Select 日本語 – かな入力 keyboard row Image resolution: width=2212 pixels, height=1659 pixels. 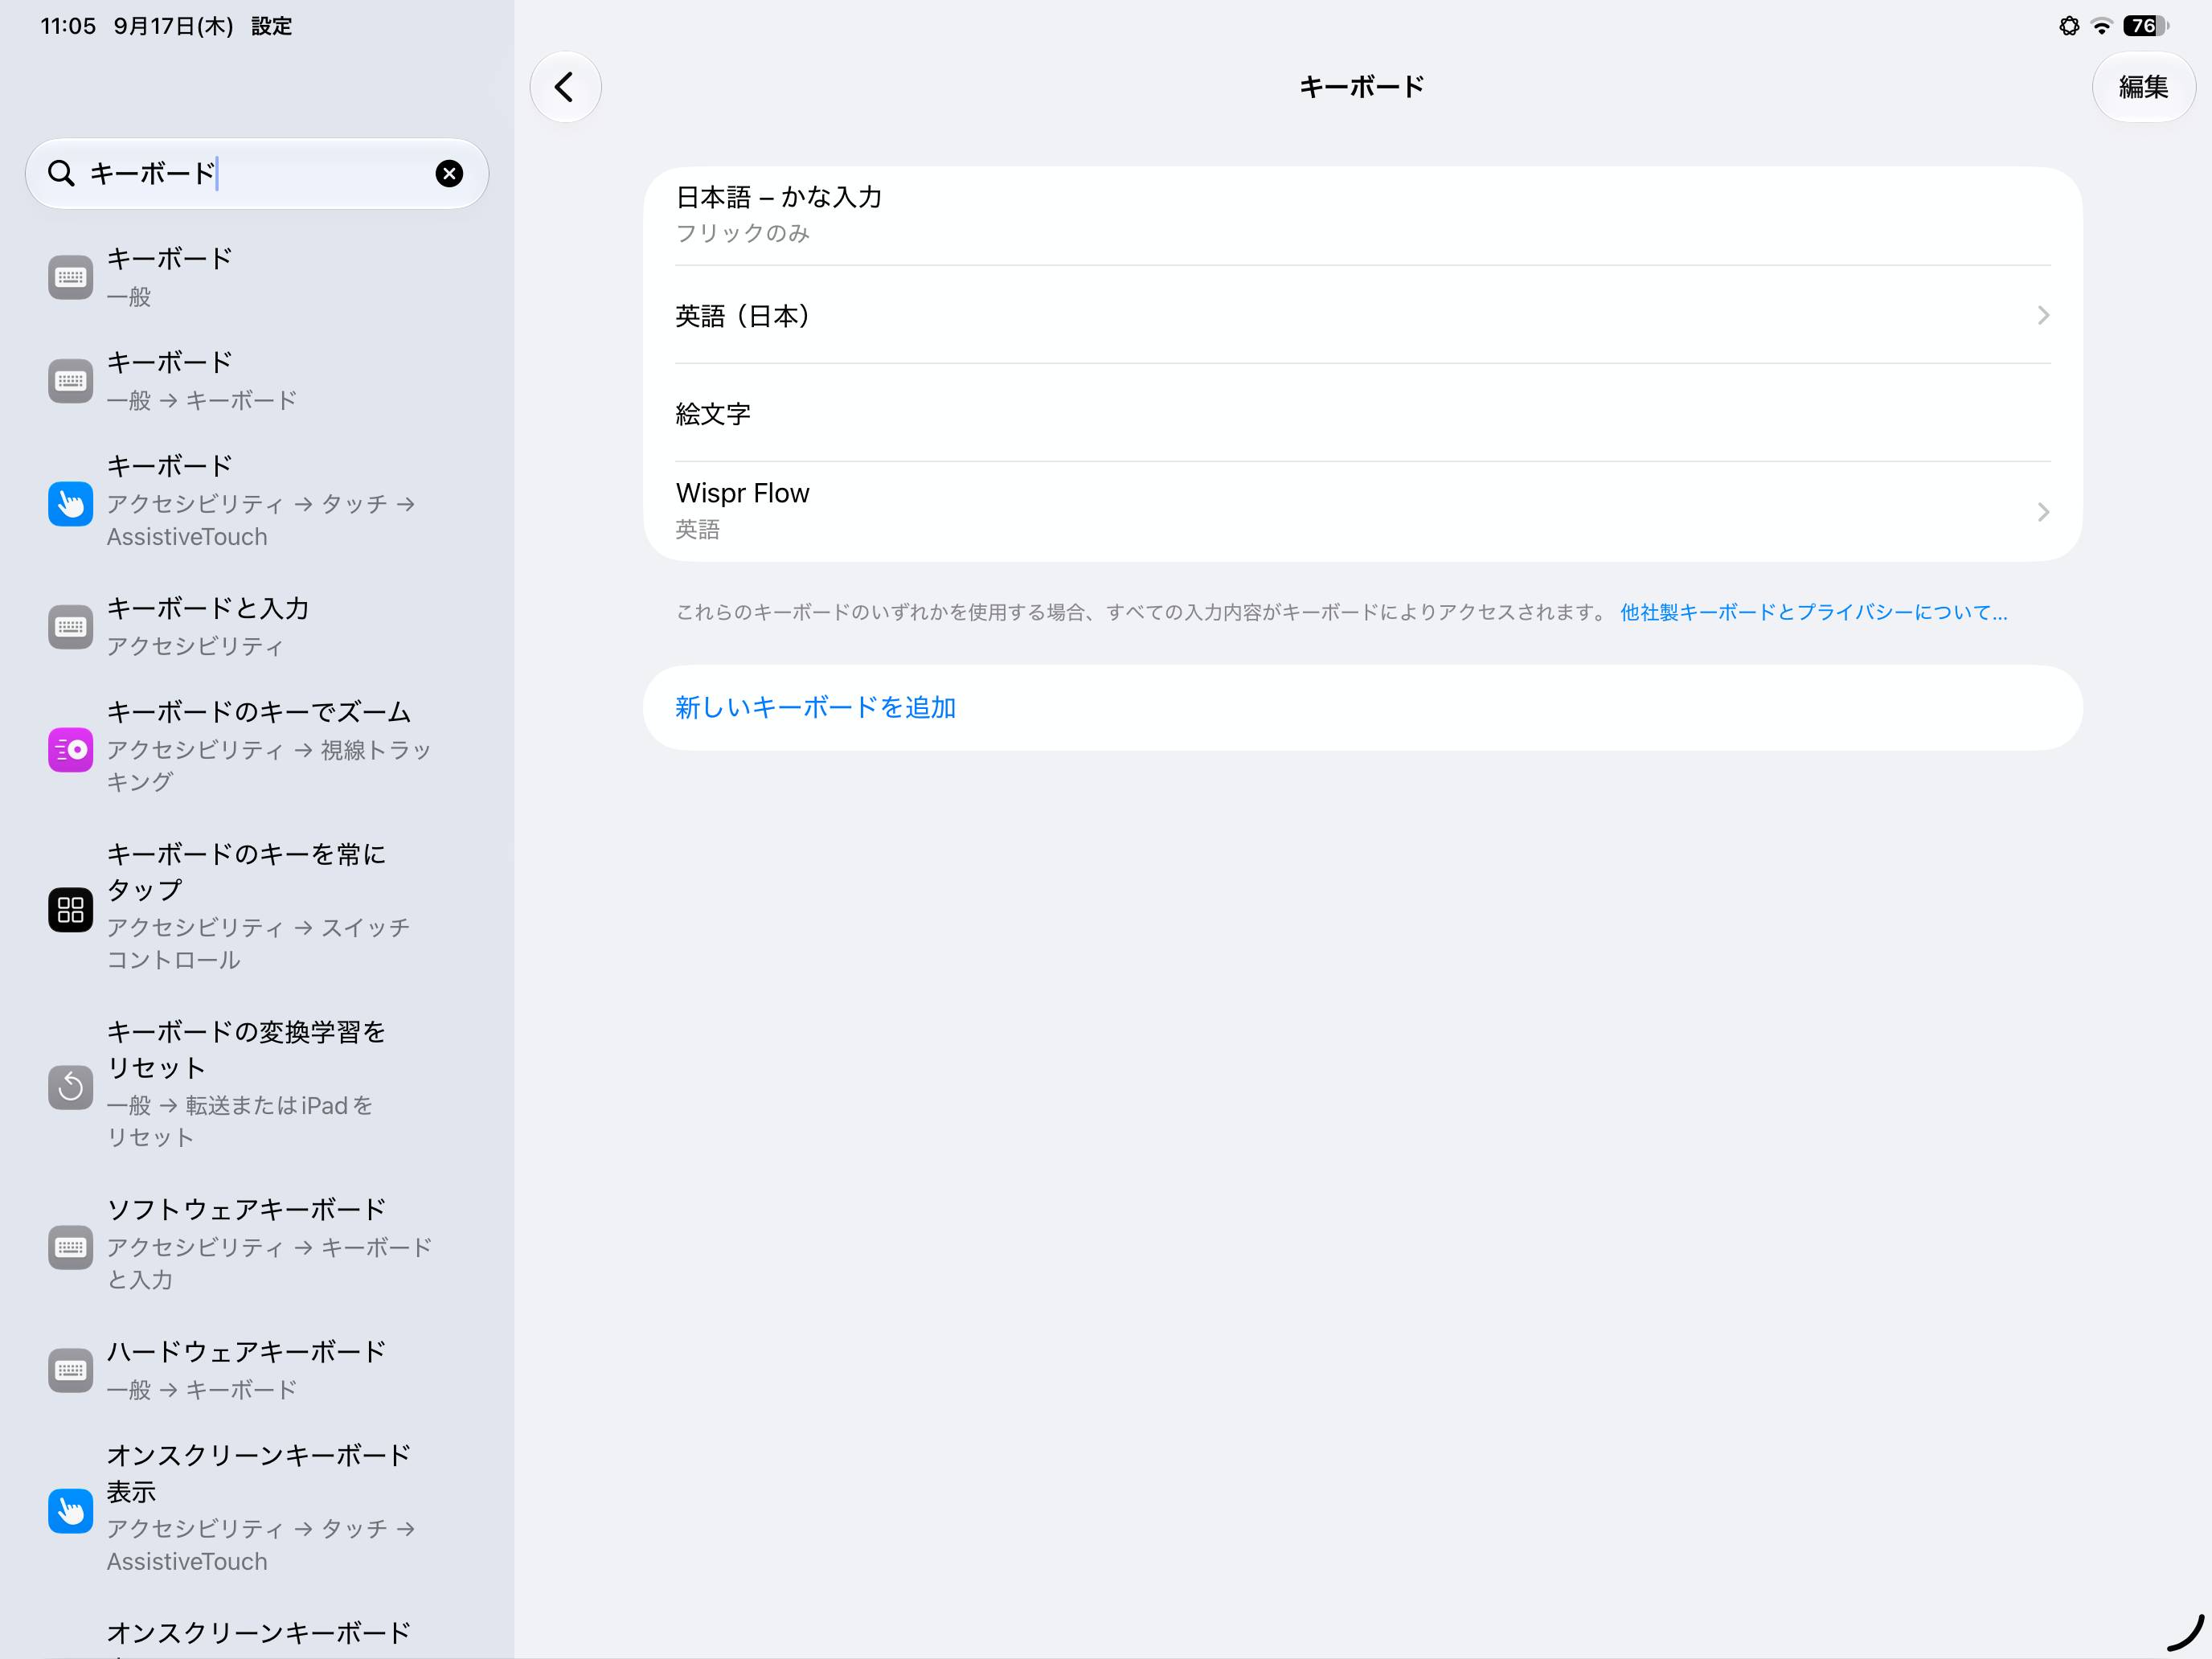tap(1362, 215)
